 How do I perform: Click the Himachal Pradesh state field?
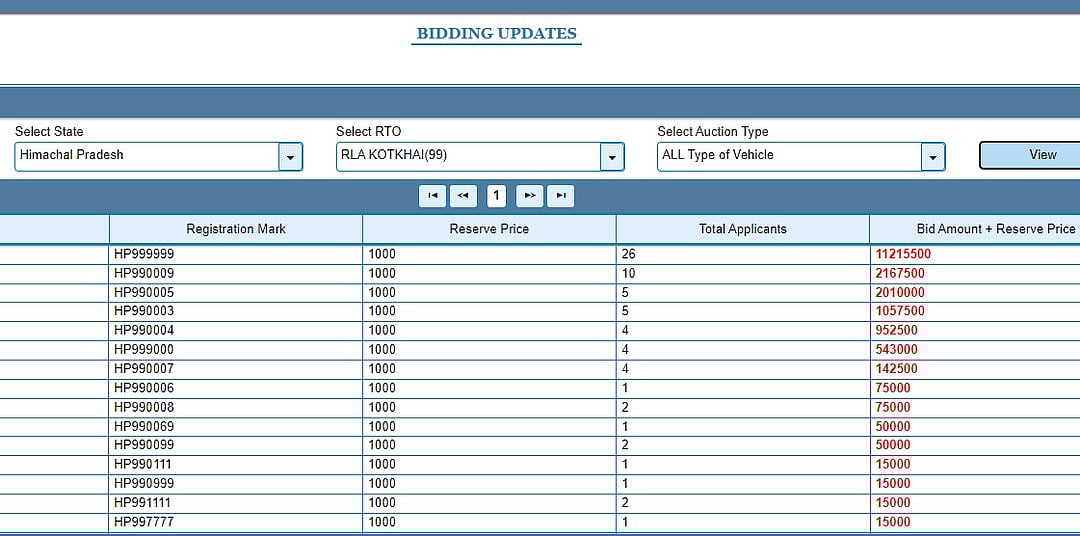pos(146,156)
